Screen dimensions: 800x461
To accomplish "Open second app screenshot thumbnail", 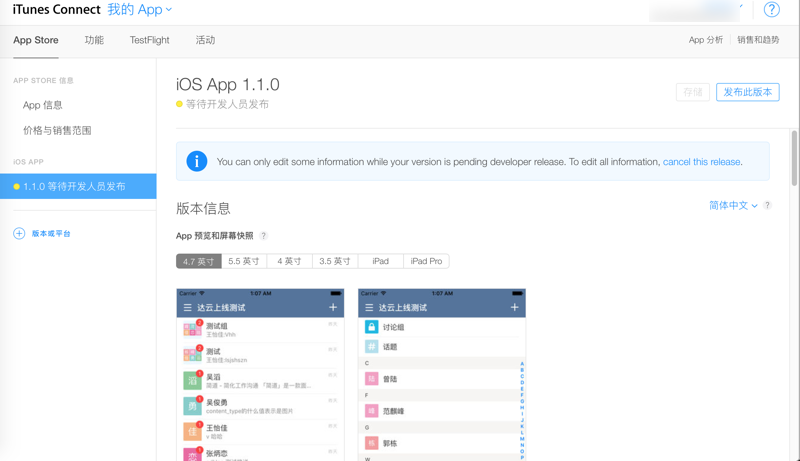I will tap(442, 375).
